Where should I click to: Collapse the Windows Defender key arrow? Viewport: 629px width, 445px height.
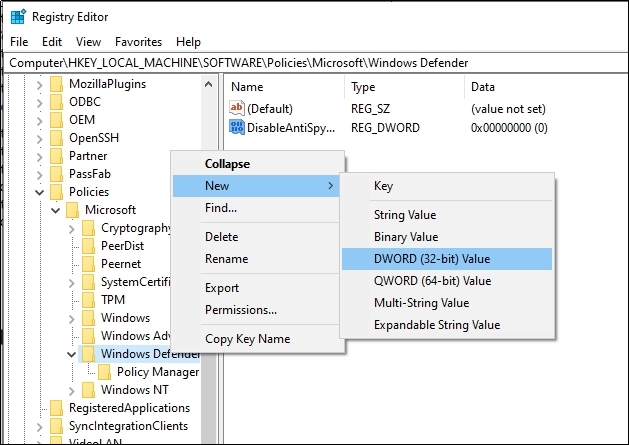(x=71, y=354)
